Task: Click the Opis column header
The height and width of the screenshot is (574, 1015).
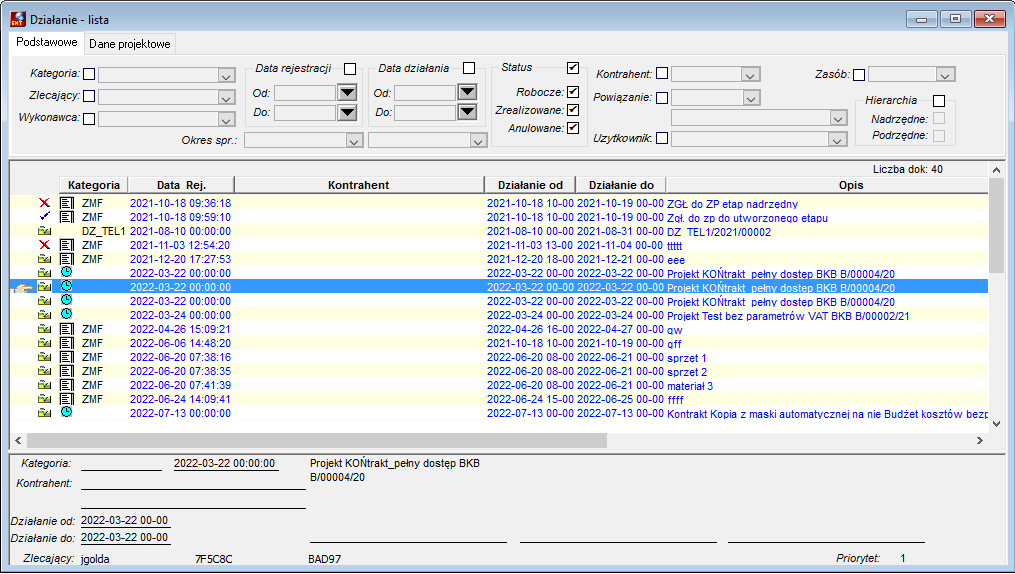Action: click(827, 185)
